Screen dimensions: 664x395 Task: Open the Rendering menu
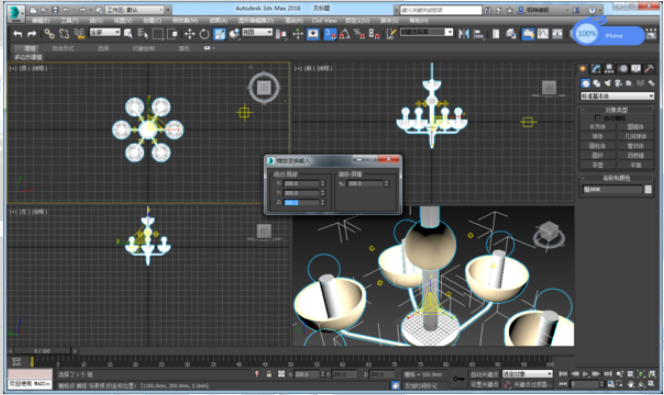293,20
